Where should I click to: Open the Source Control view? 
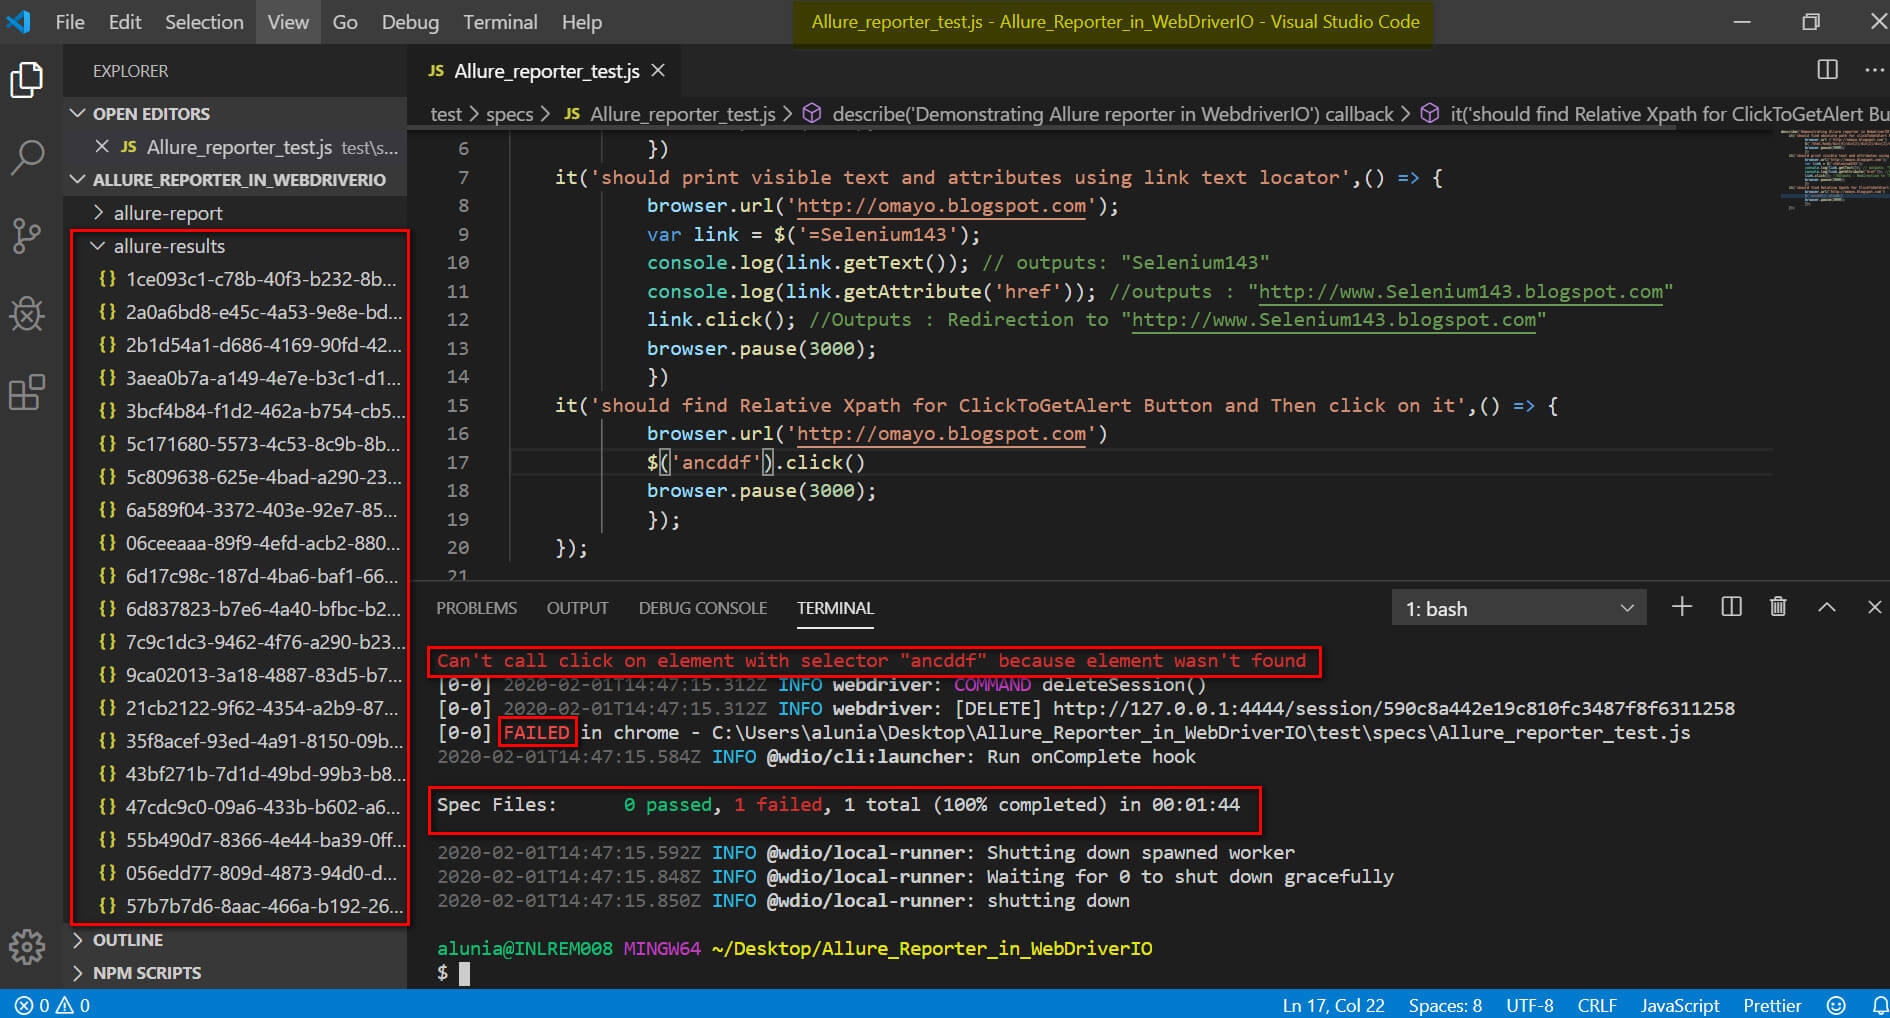coord(27,236)
